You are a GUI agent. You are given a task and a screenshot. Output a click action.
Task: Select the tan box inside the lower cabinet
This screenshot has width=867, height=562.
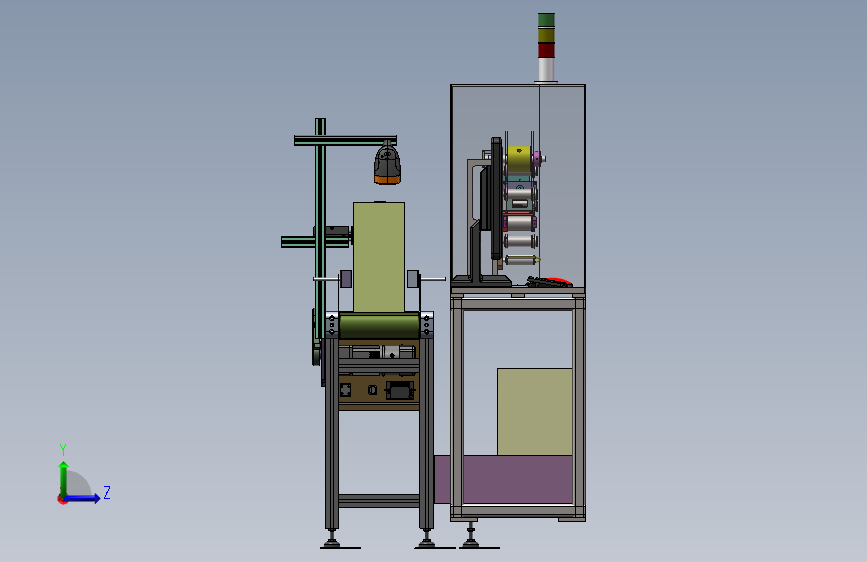pyautogui.click(x=535, y=412)
